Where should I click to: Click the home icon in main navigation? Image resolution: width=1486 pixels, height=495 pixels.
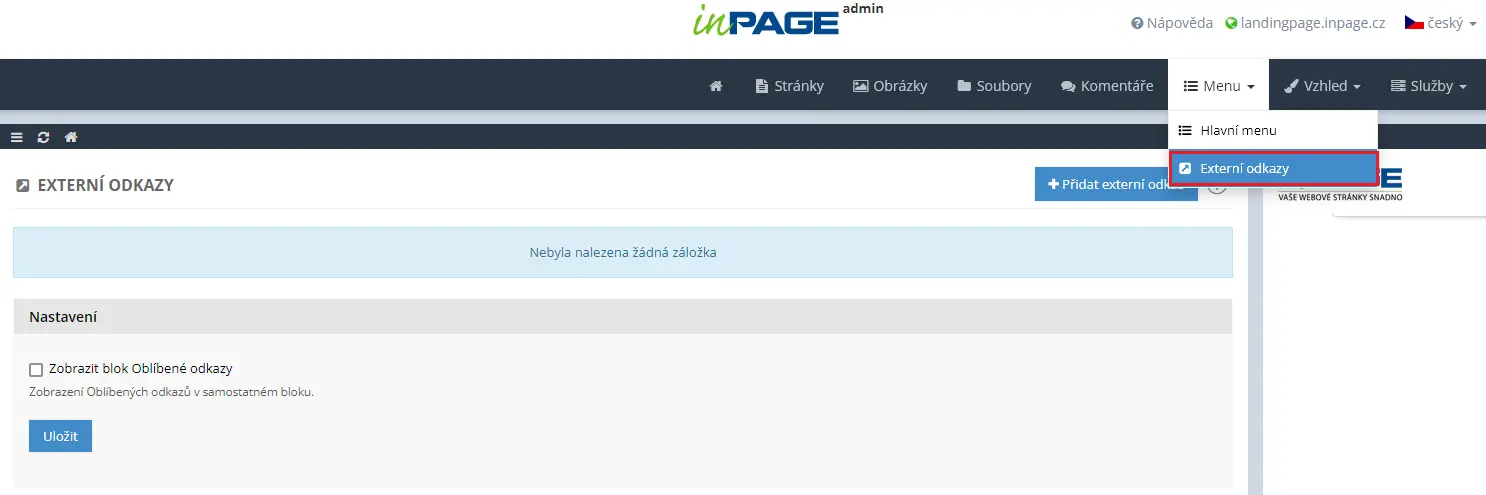pyautogui.click(x=716, y=86)
